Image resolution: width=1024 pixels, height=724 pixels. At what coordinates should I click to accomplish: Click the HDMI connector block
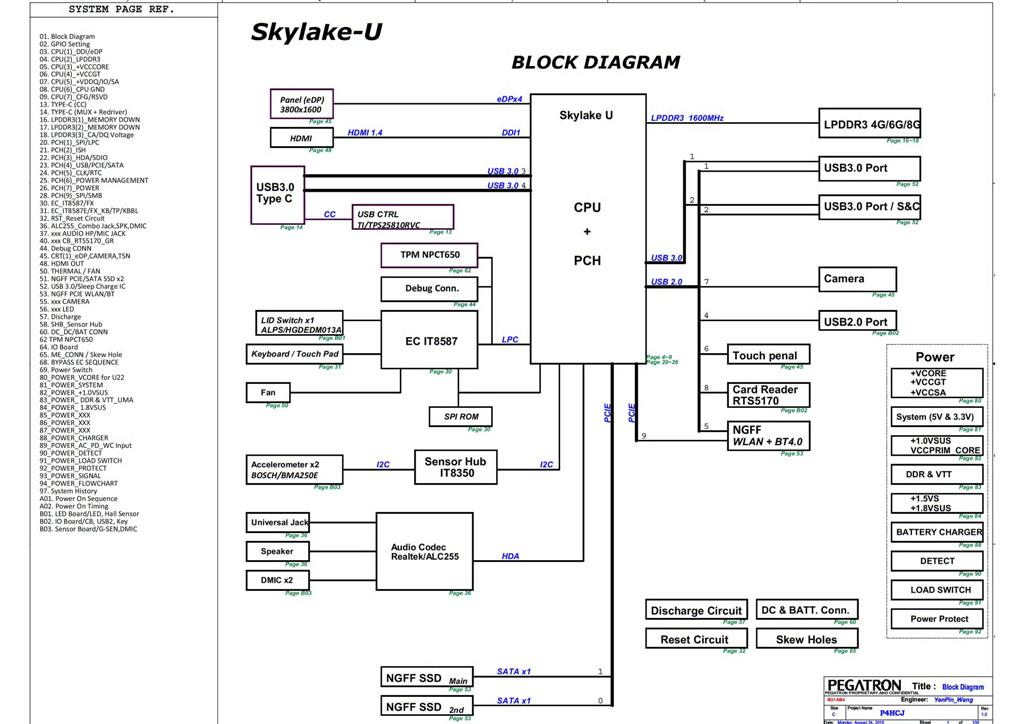pos(302,138)
